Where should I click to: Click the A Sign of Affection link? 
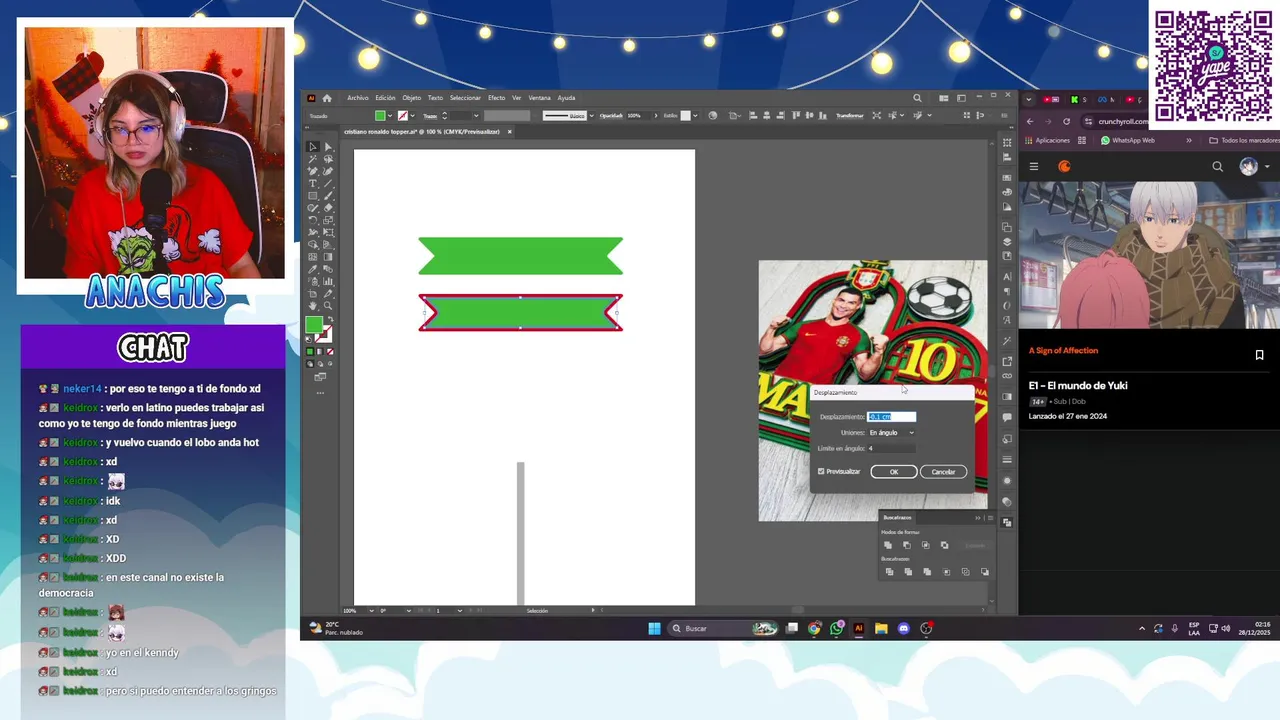(1063, 350)
